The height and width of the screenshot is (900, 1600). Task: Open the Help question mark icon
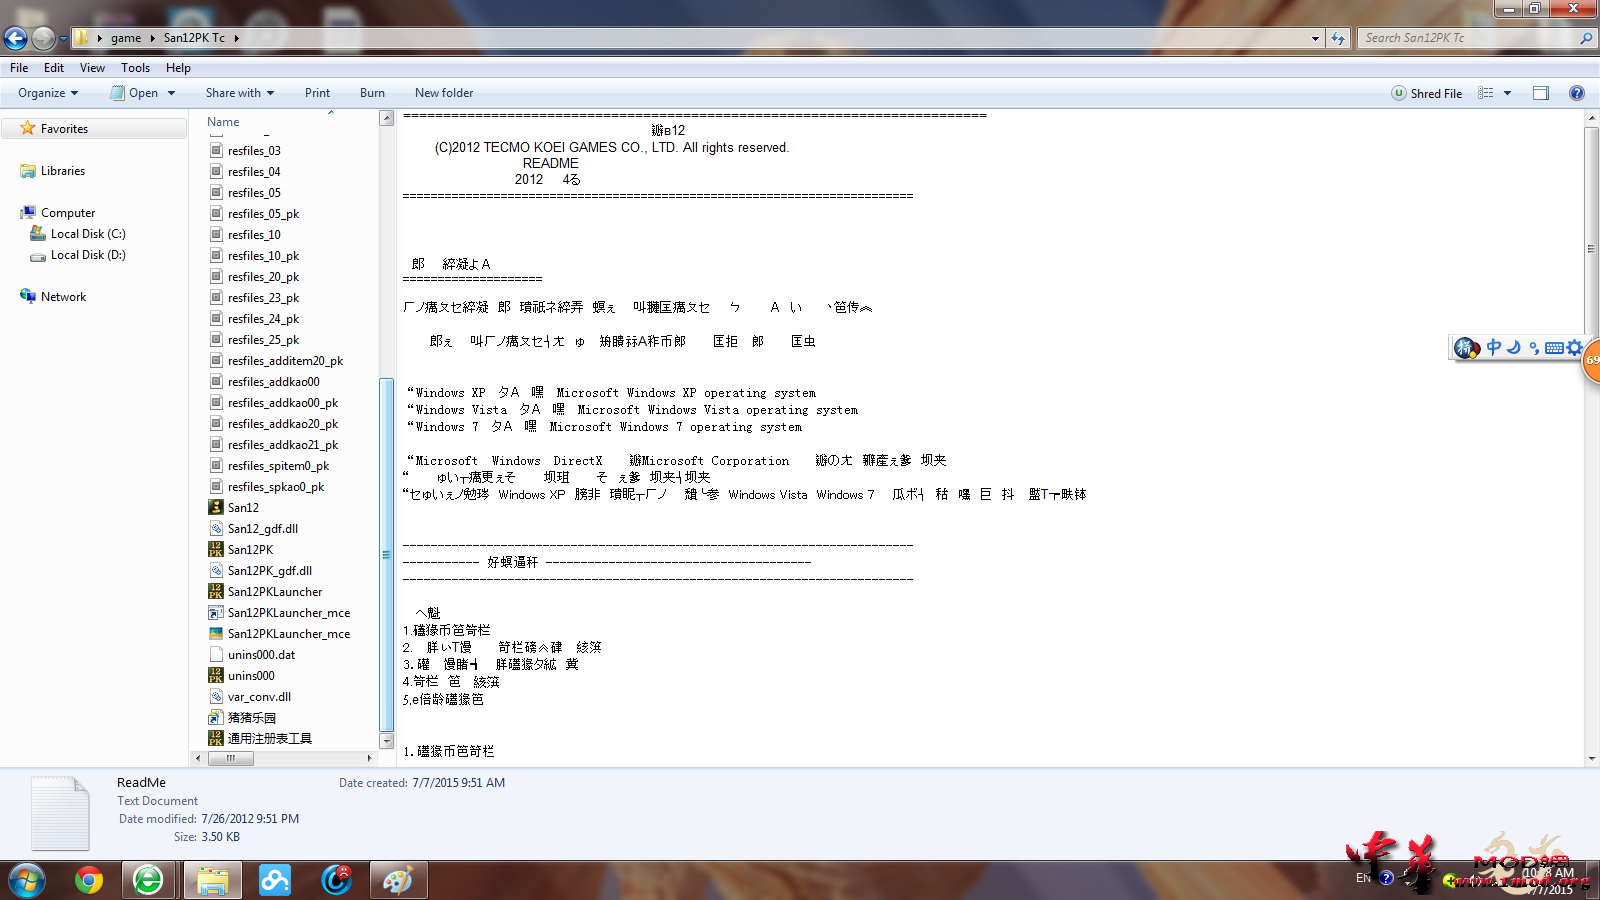(1576, 93)
